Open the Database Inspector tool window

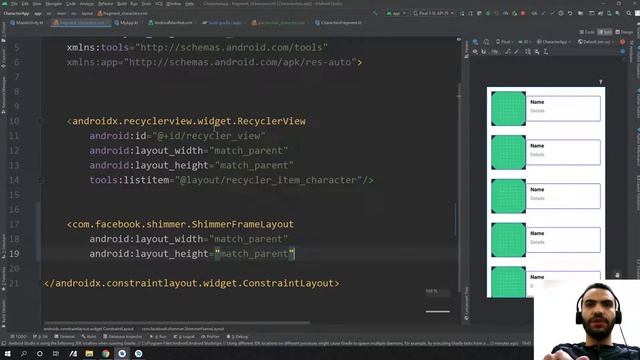(x=122, y=337)
